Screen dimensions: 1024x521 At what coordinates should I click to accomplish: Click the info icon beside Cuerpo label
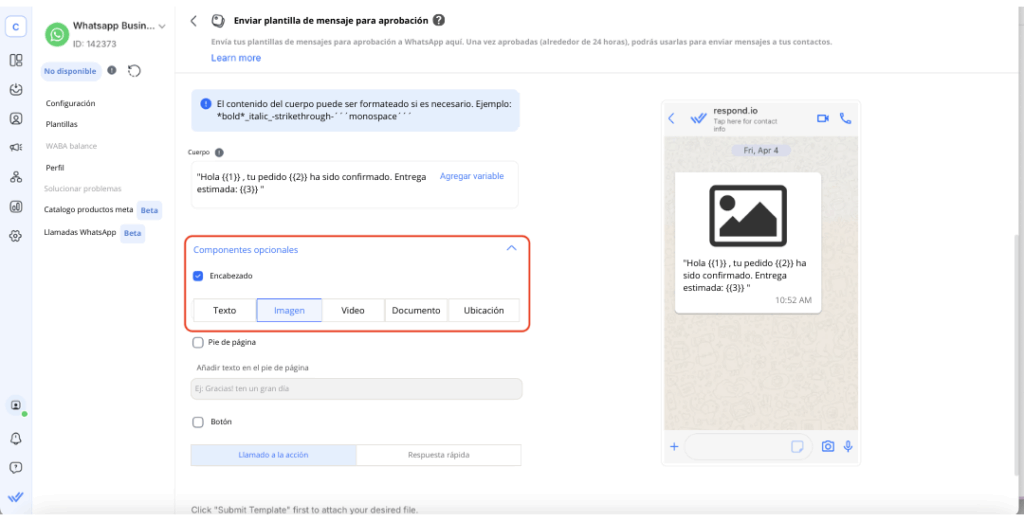tap(219, 152)
